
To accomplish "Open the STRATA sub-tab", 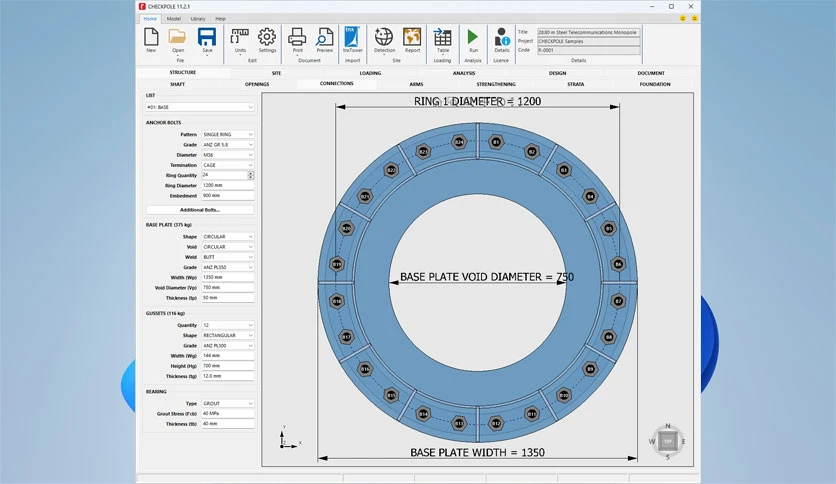I will pyautogui.click(x=575, y=84).
